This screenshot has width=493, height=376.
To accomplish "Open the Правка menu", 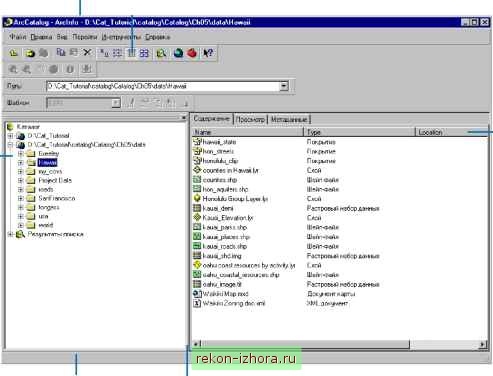I will click(x=41, y=37).
